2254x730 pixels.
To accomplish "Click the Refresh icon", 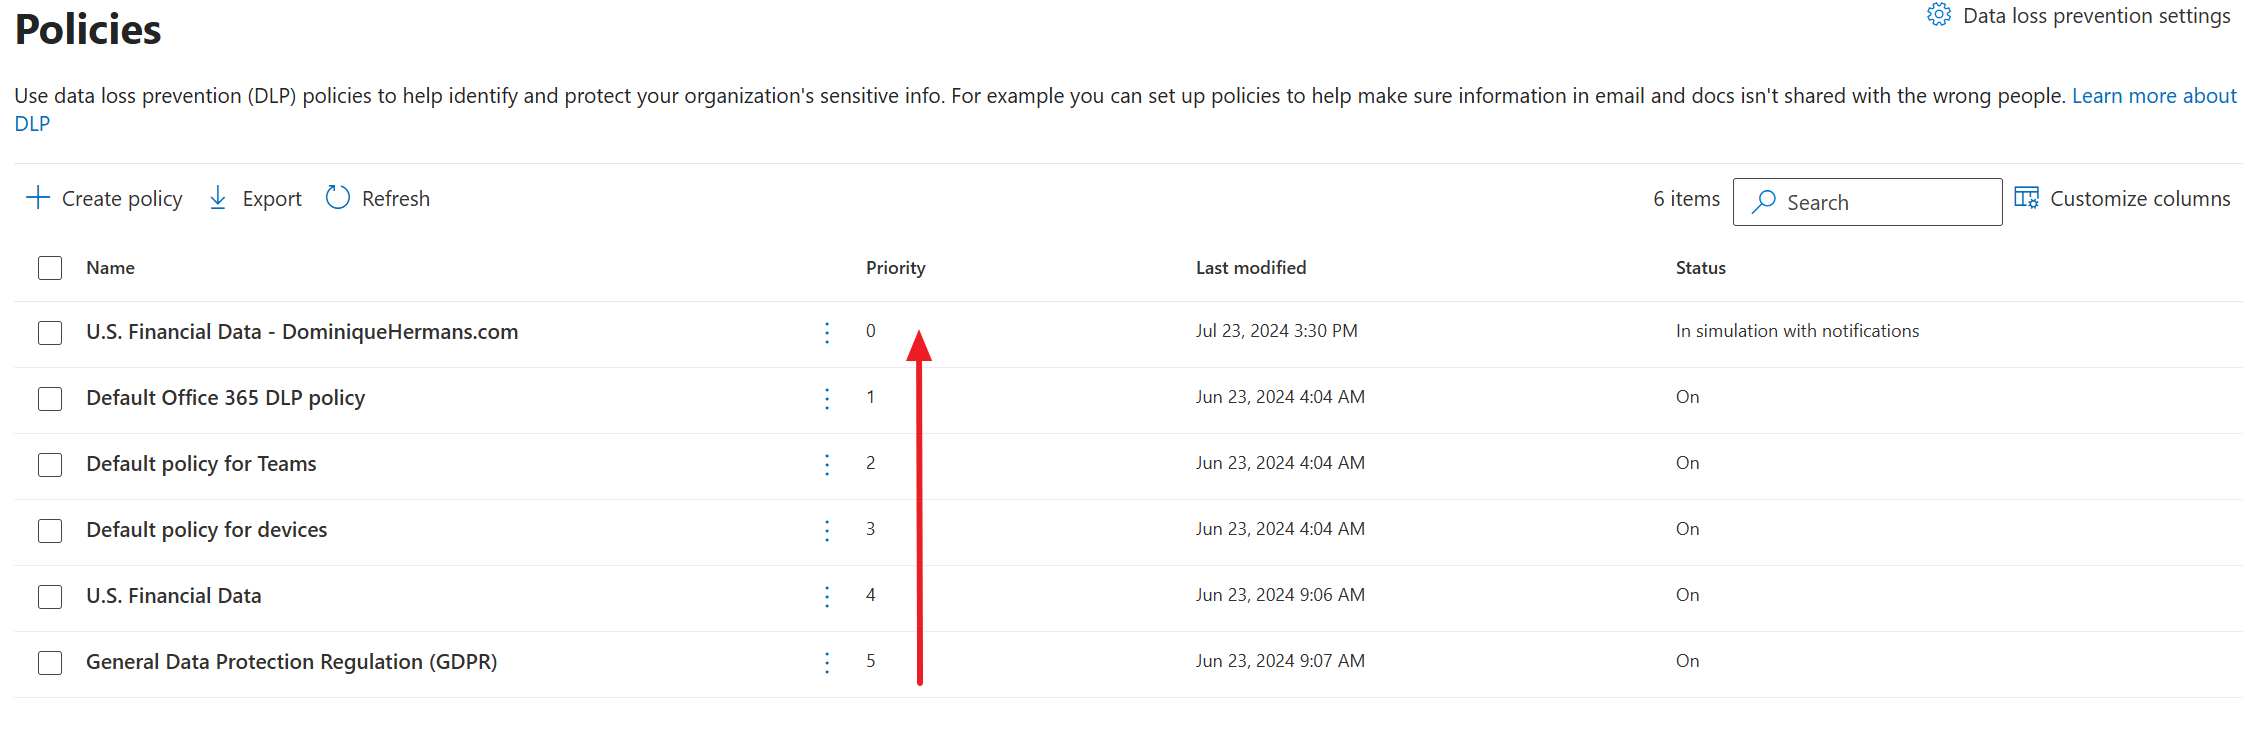I will (338, 197).
